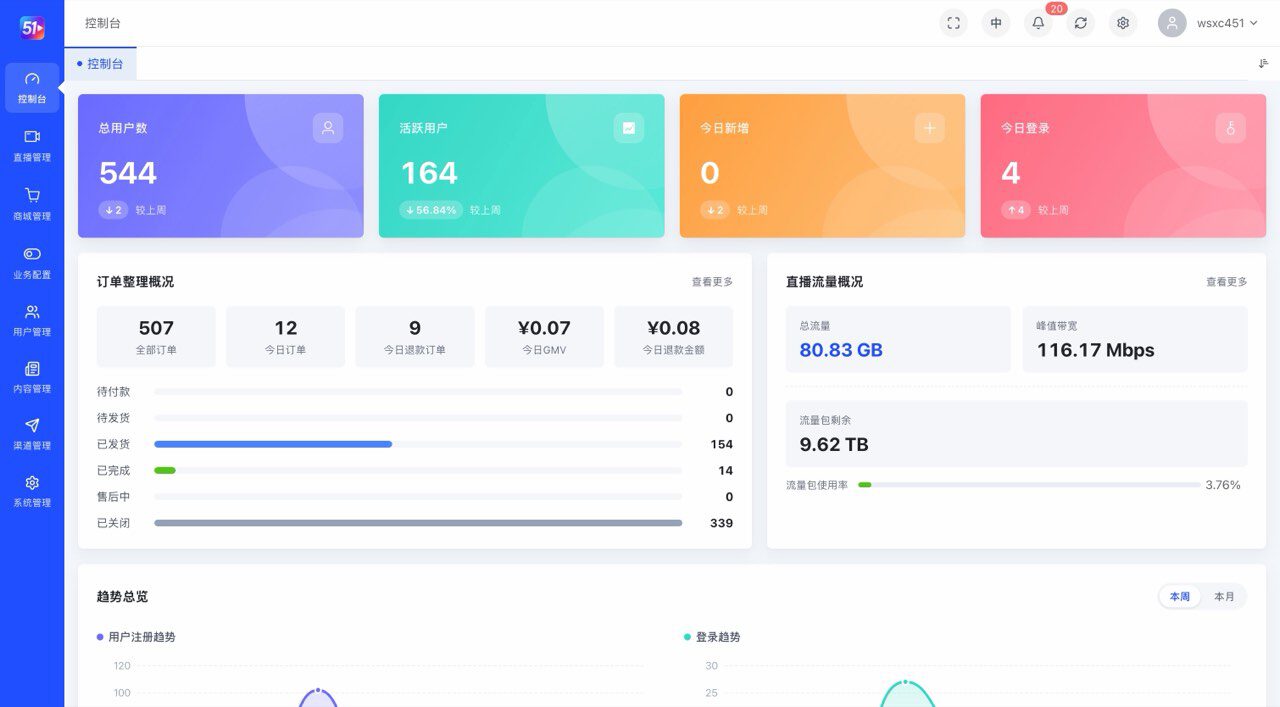This screenshot has height=707, width=1280.
Task: Open 用户管理 in the sidebar
Action: pyautogui.click(x=32, y=319)
